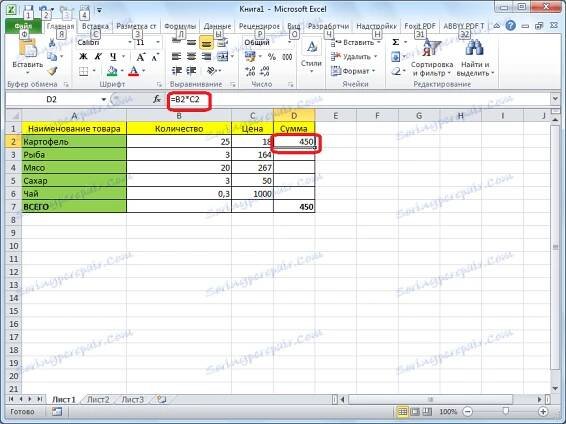Click the zoom in plus button

tap(543, 411)
